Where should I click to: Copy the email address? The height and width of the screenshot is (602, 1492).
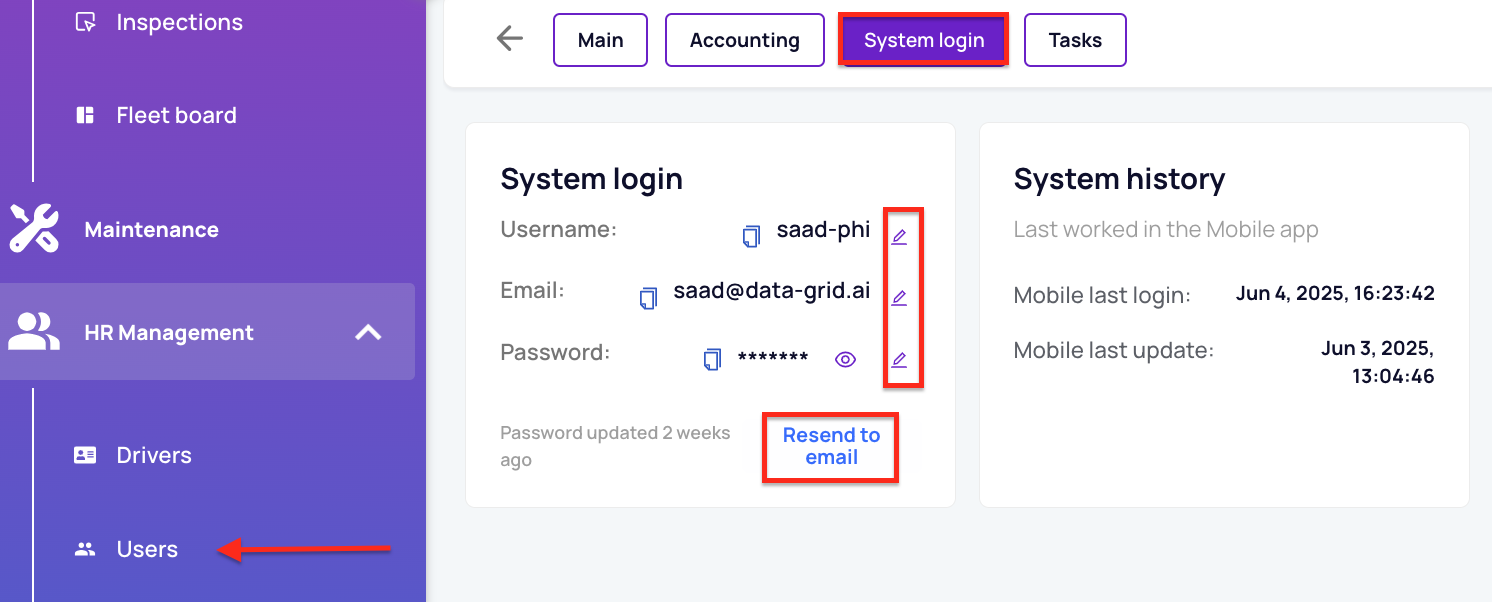click(x=649, y=298)
